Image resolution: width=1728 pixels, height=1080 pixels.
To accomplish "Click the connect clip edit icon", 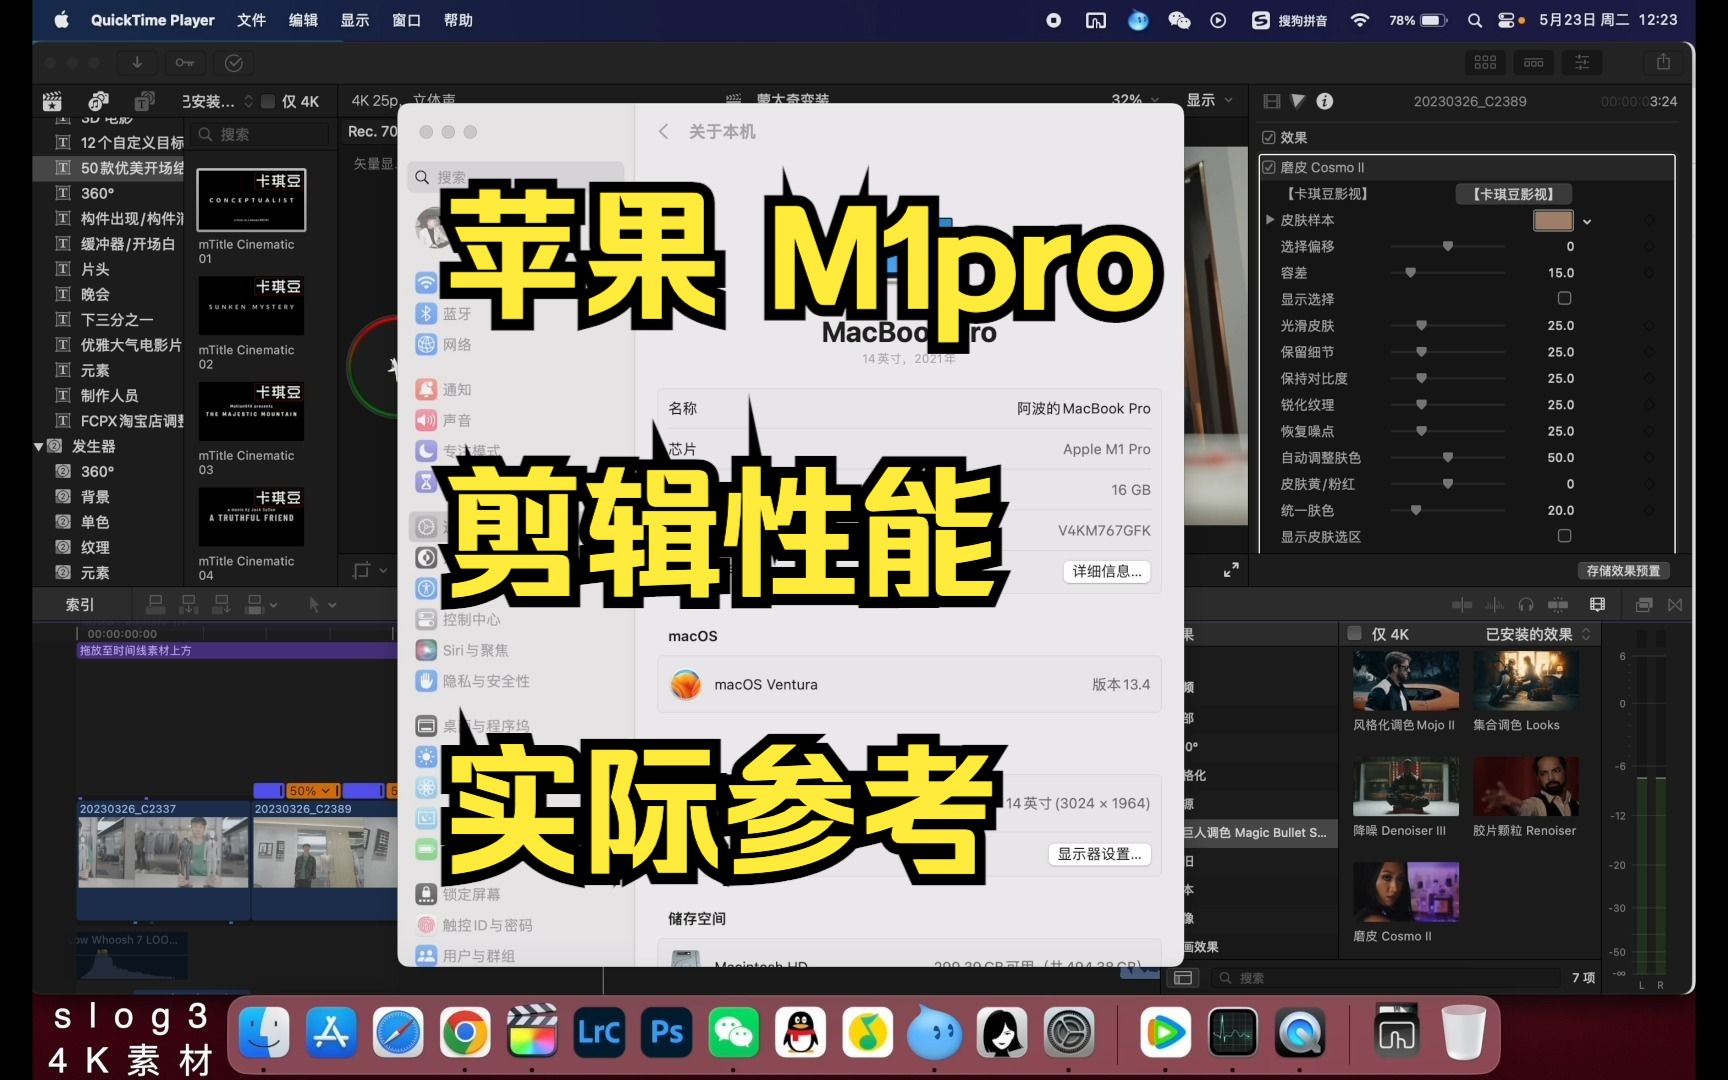I will (x=155, y=604).
